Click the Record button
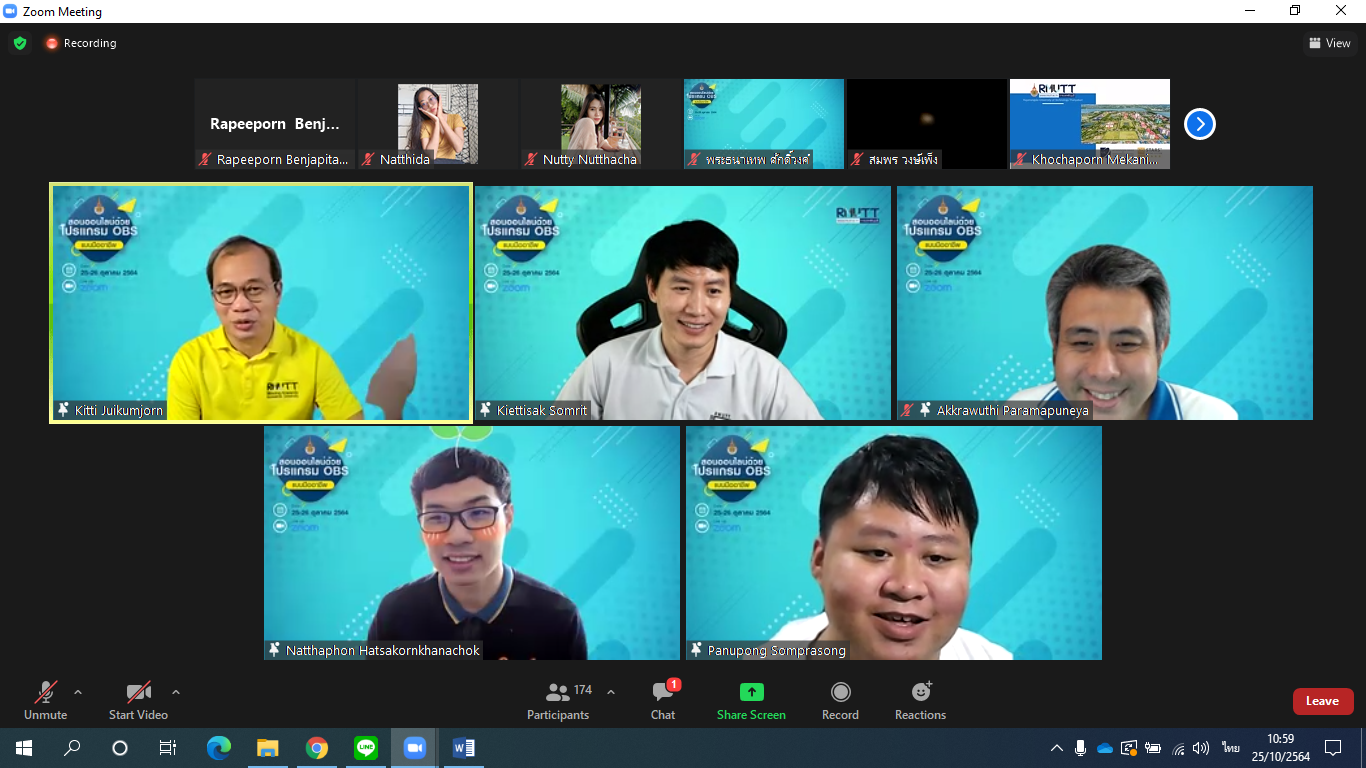1366x768 pixels. pos(840,700)
